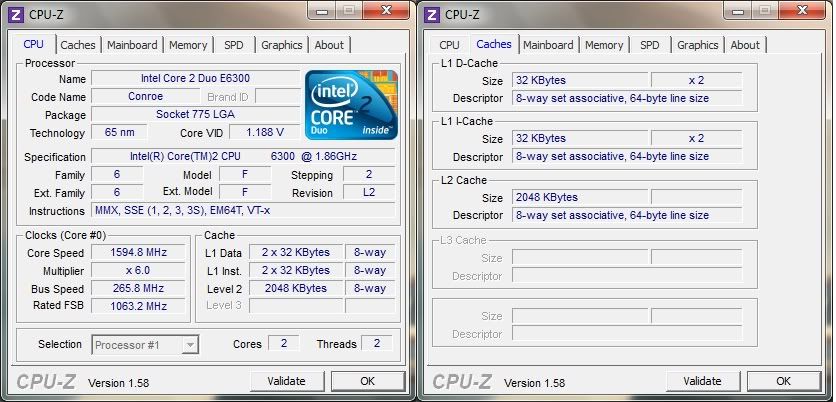Open Memory tab in right window
Viewport: 836px width, 402px height.
(604, 45)
